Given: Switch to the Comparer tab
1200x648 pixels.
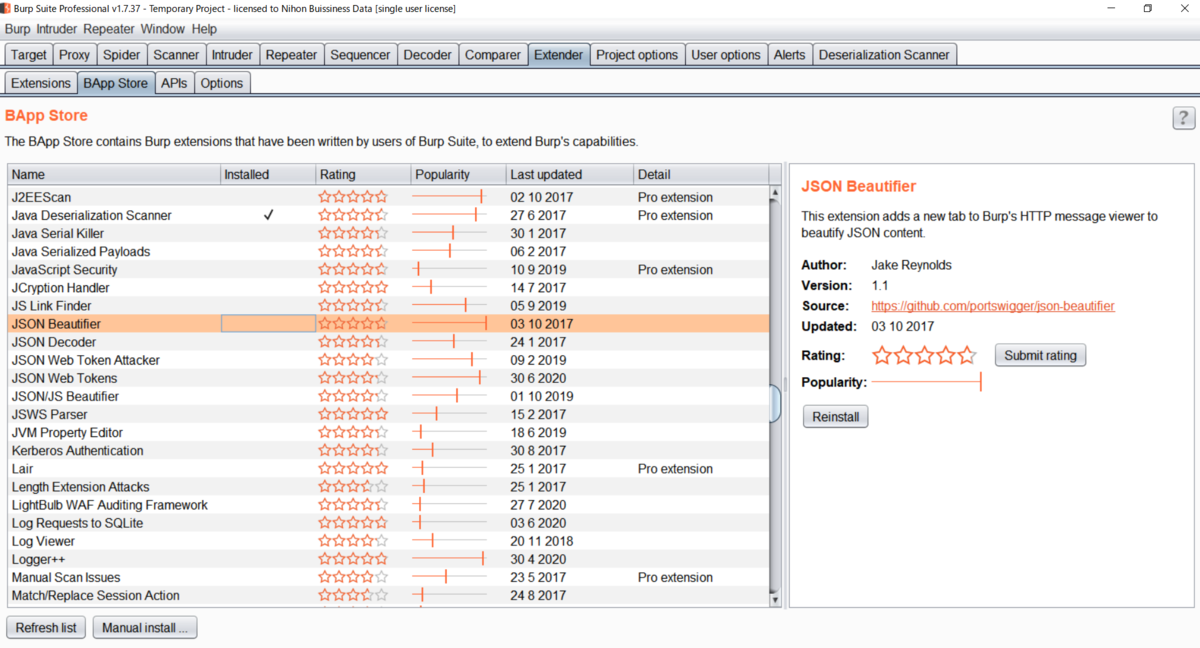Looking at the screenshot, I should [493, 55].
